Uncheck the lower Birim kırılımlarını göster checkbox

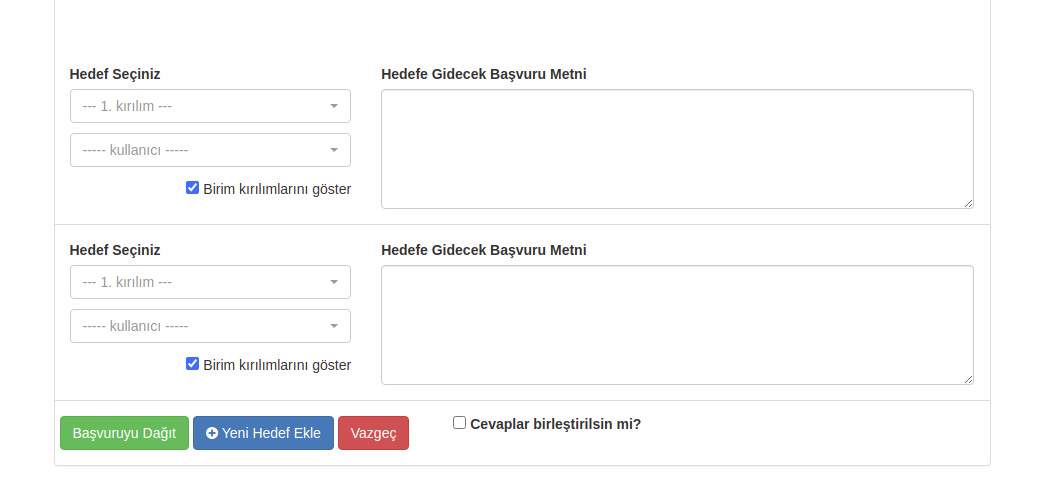coord(192,363)
